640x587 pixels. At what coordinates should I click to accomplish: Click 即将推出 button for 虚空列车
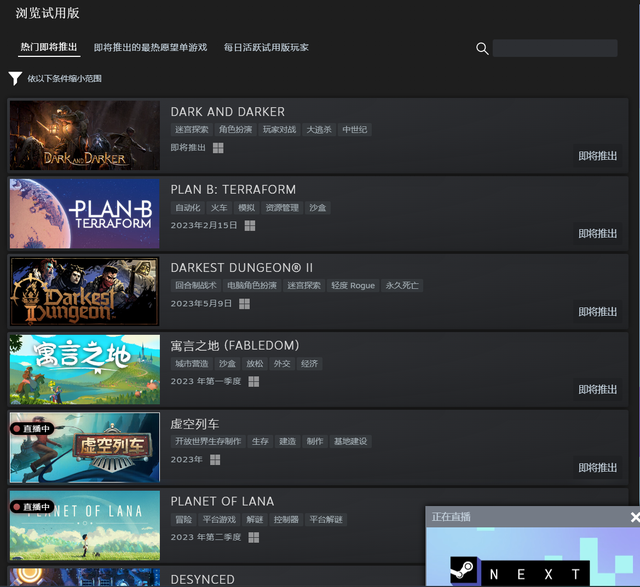pos(598,467)
